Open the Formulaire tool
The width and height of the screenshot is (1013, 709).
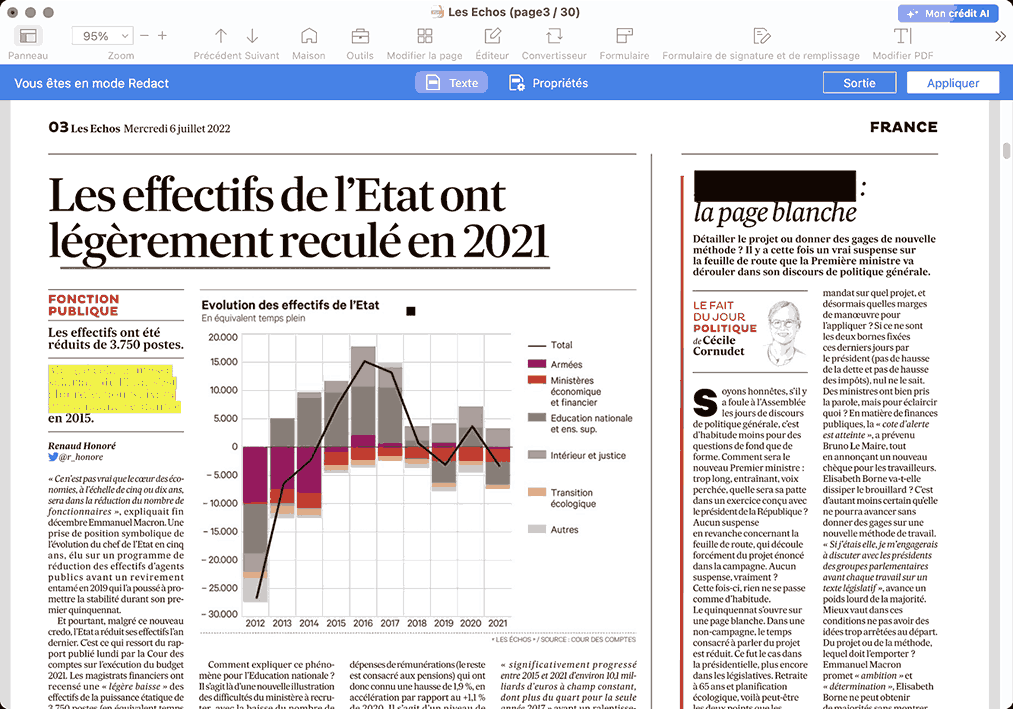point(624,36)
